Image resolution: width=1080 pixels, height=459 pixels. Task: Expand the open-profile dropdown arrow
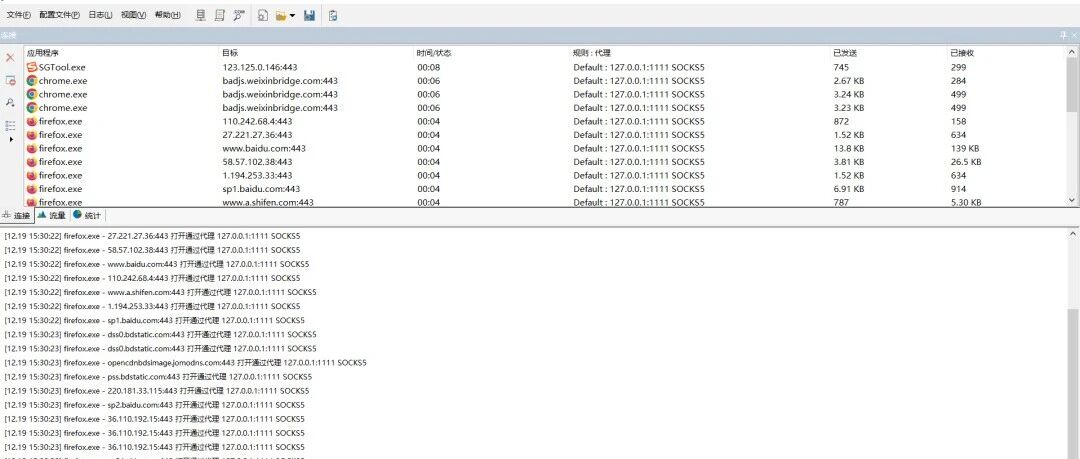[x=293, y=16]
